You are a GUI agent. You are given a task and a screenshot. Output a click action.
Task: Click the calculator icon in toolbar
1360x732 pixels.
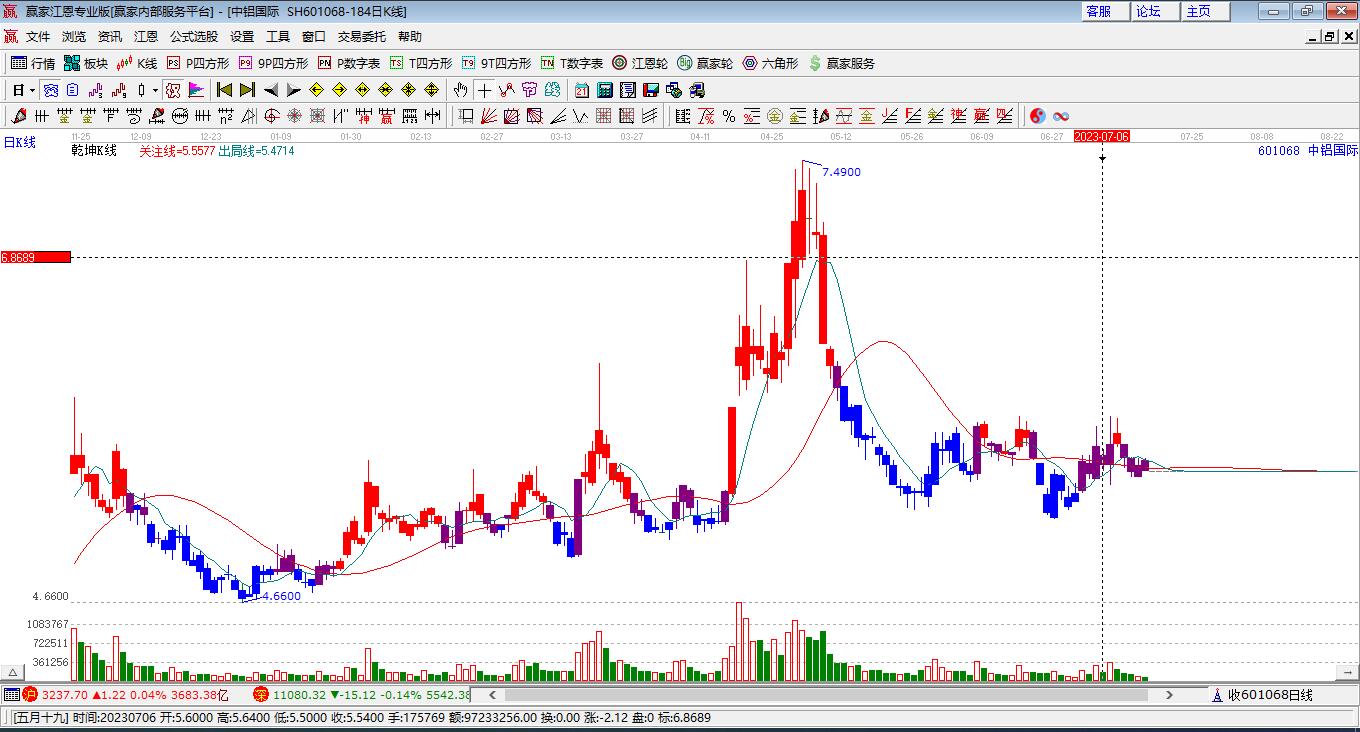pyautogui.click(x=604, y=90)
